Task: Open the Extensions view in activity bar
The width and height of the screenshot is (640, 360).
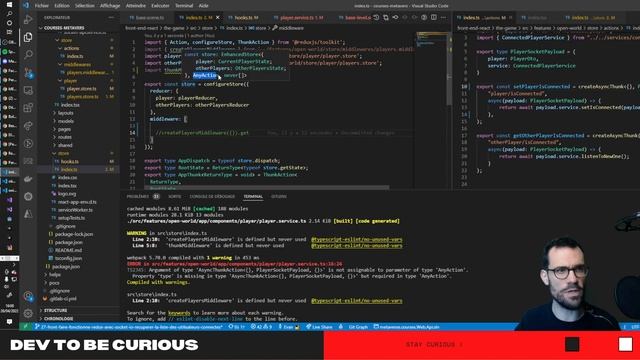Action: pyautogui.click(x=28, y=108)
